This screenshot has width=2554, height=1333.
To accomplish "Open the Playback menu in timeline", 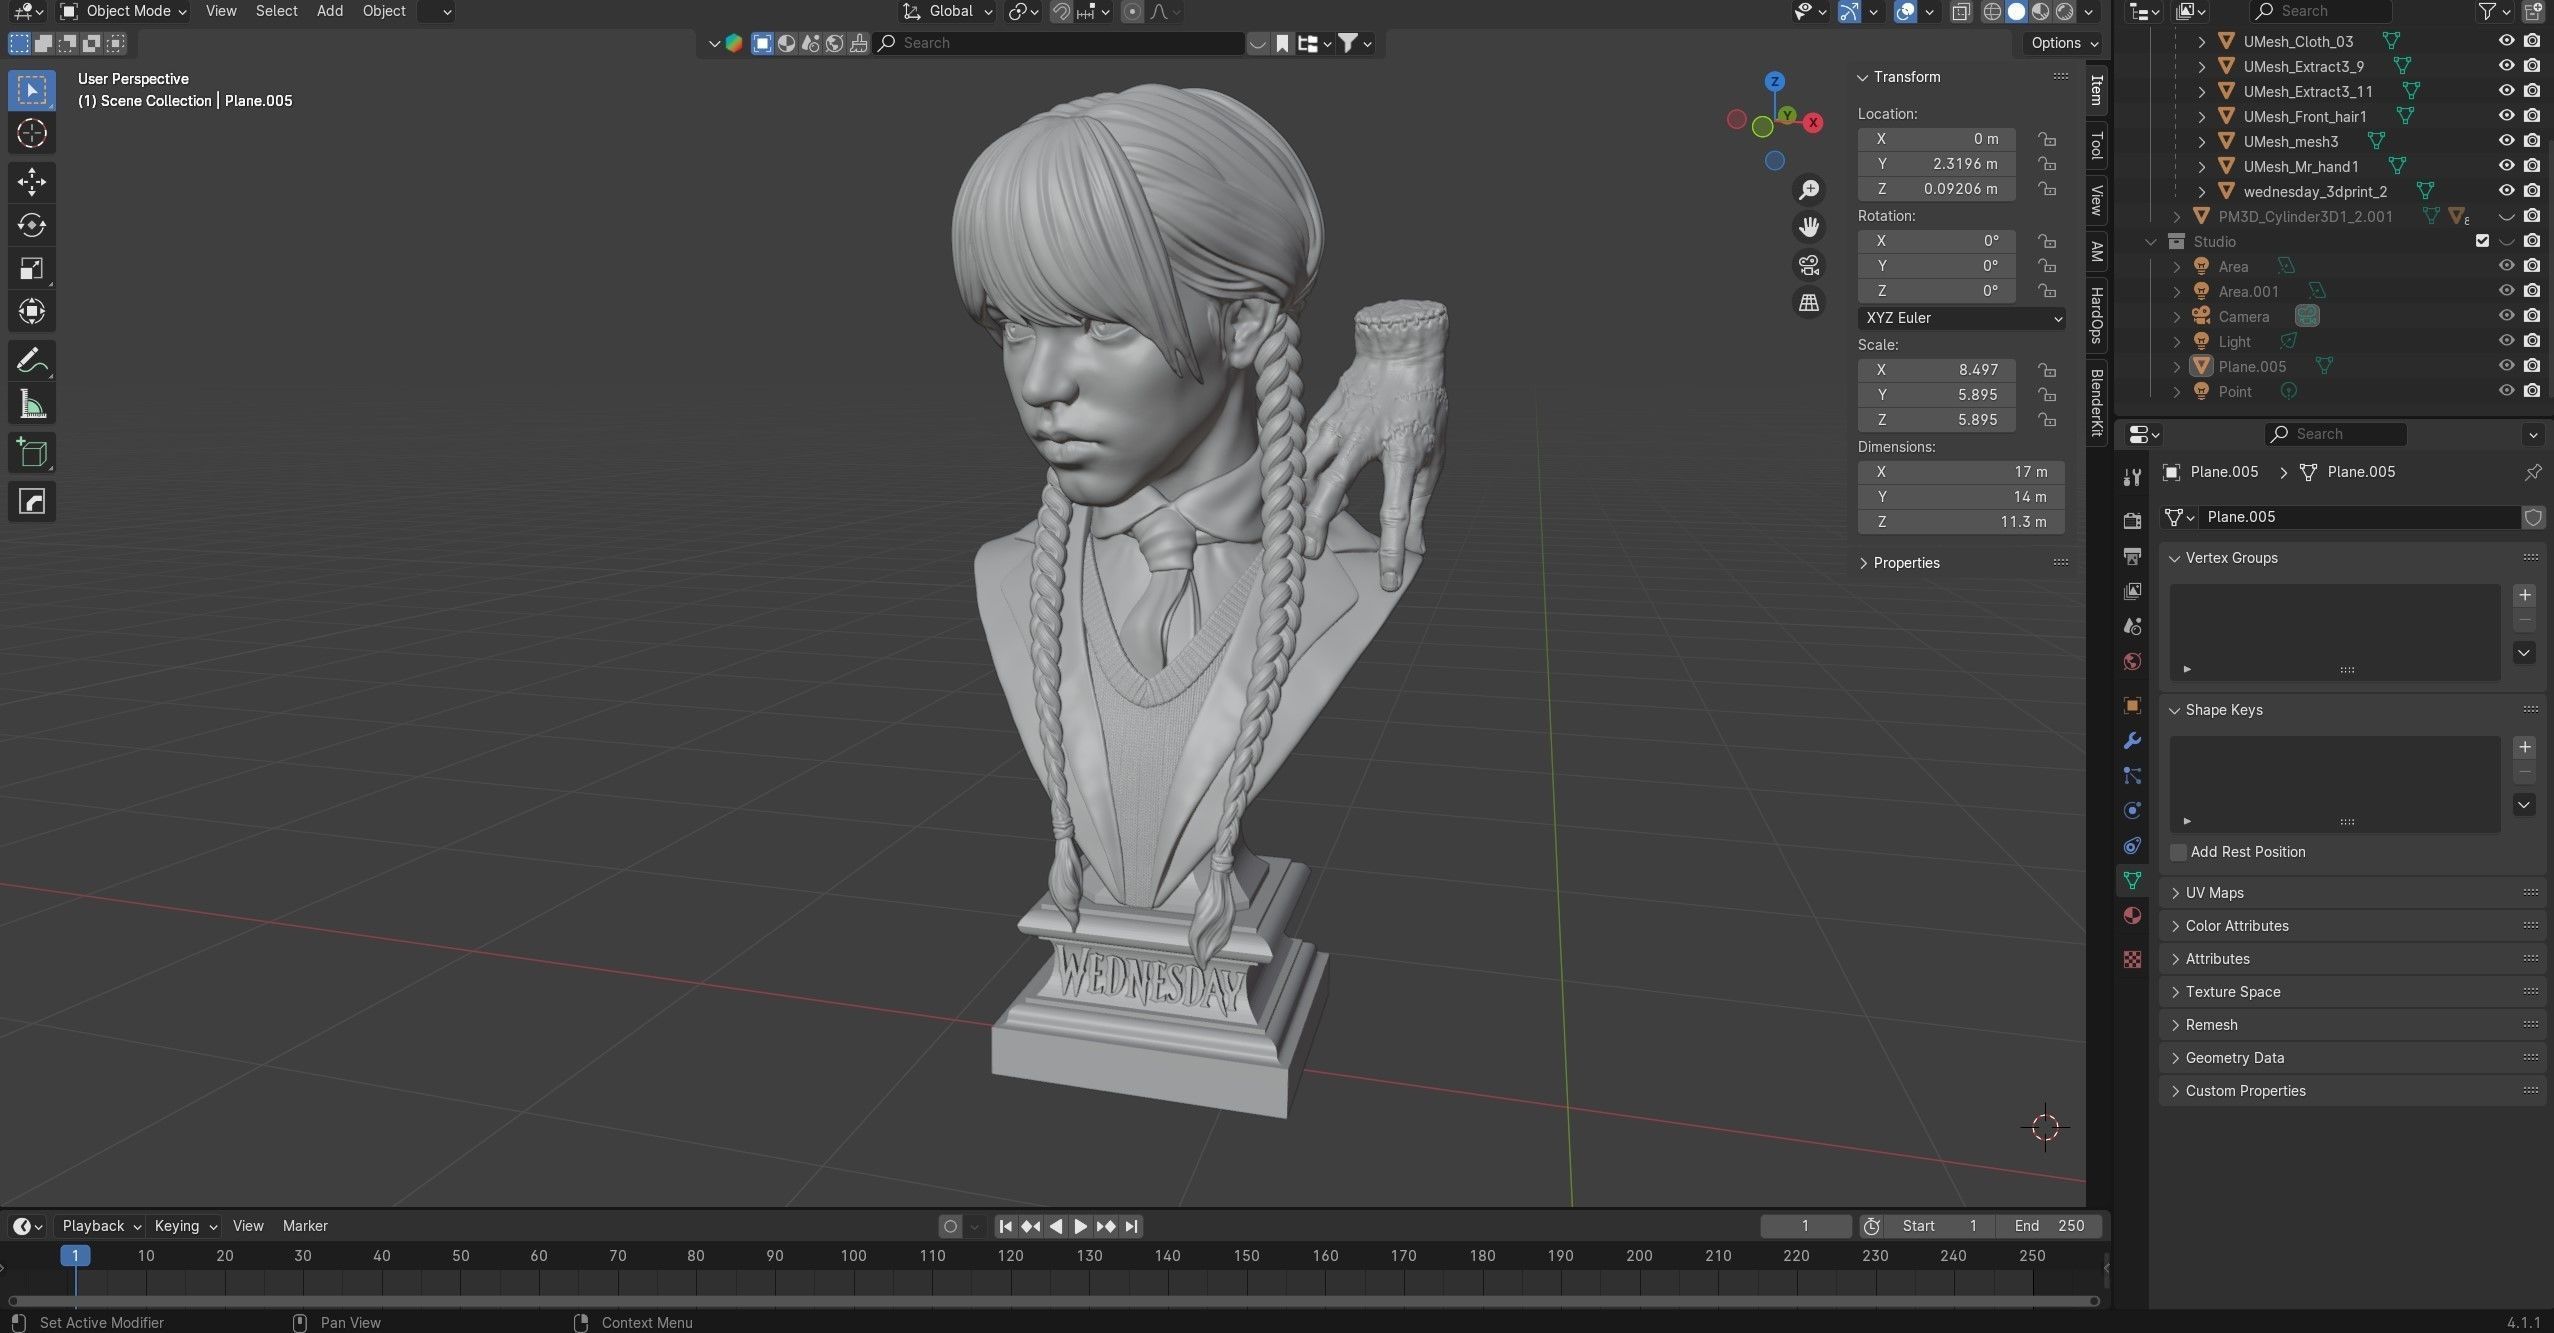I will click(x=101, y=1226).
